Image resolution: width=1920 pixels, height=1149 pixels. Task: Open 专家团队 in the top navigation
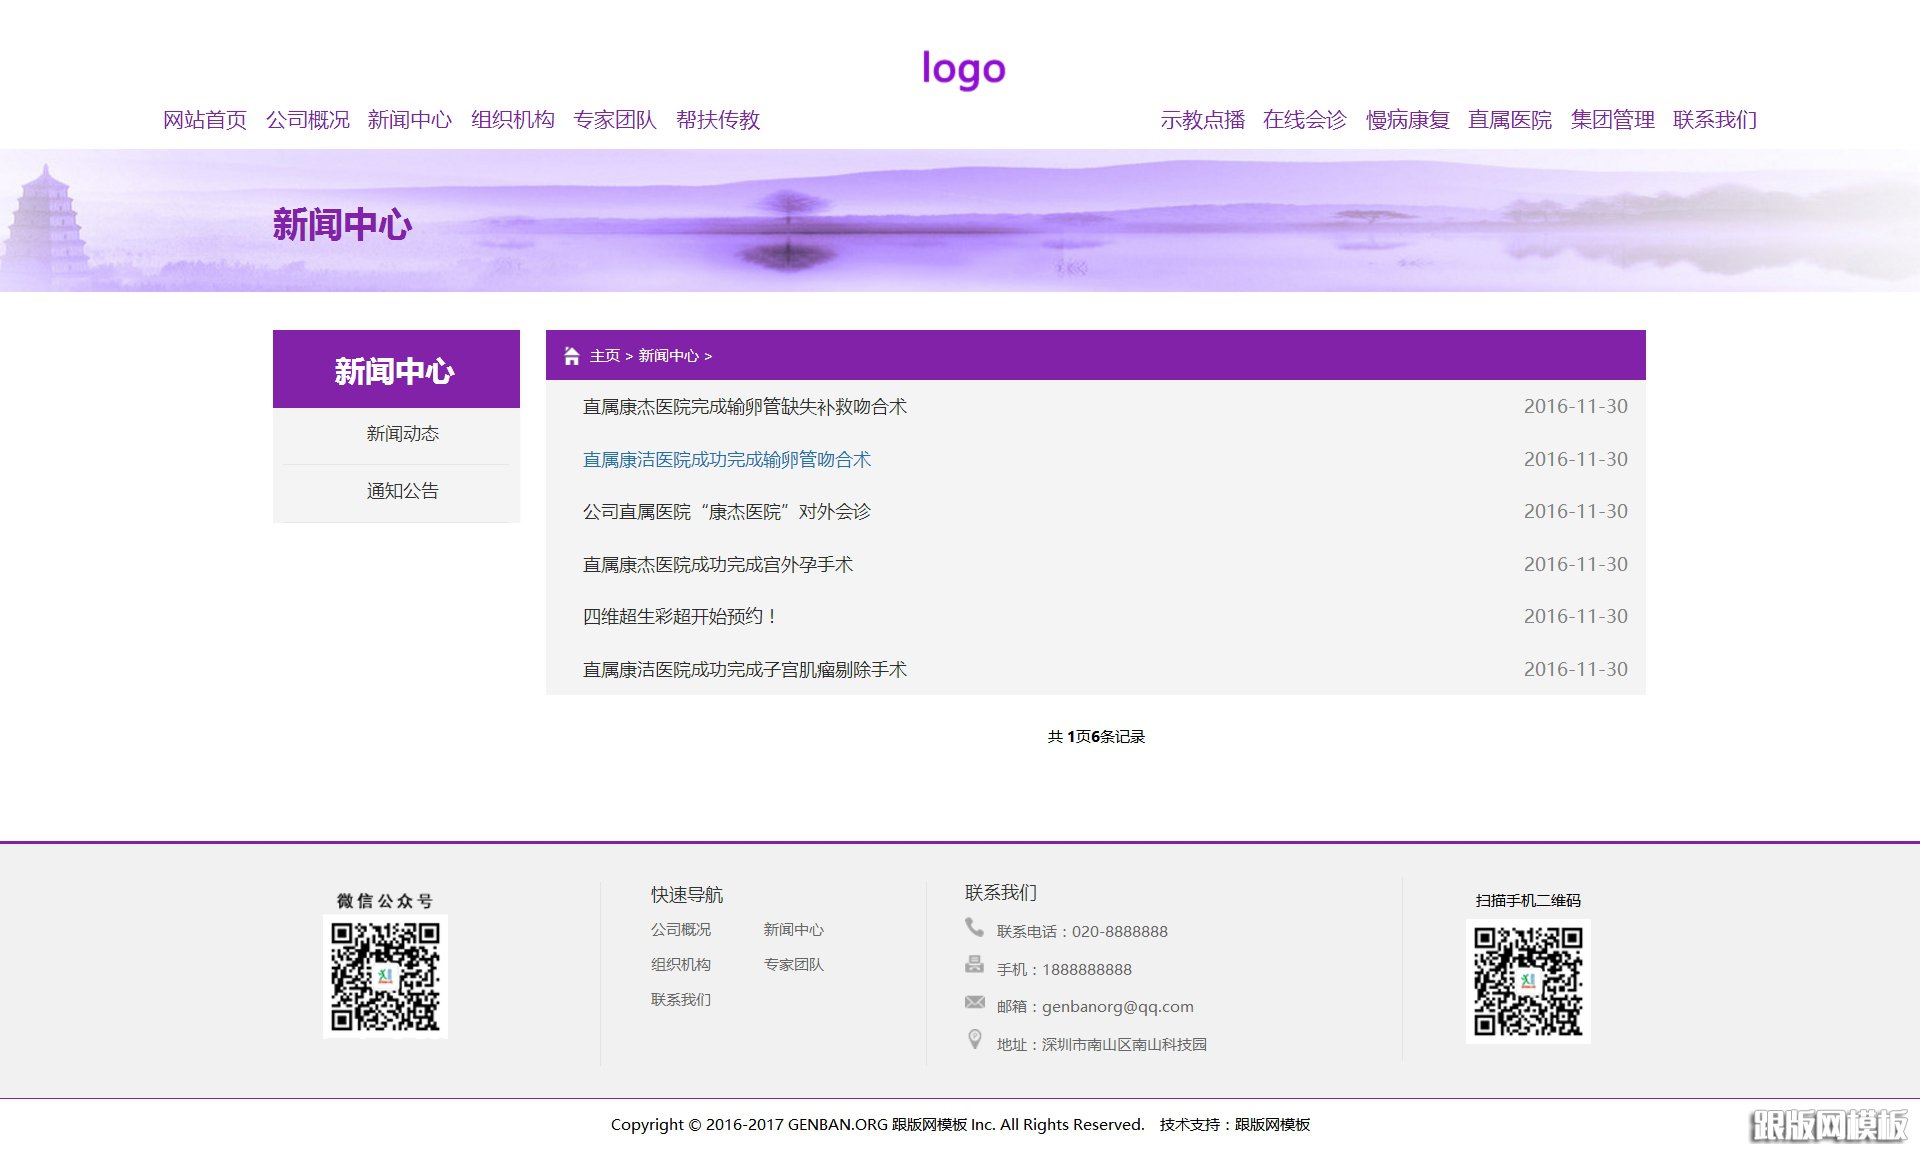(x=615, y=119)
